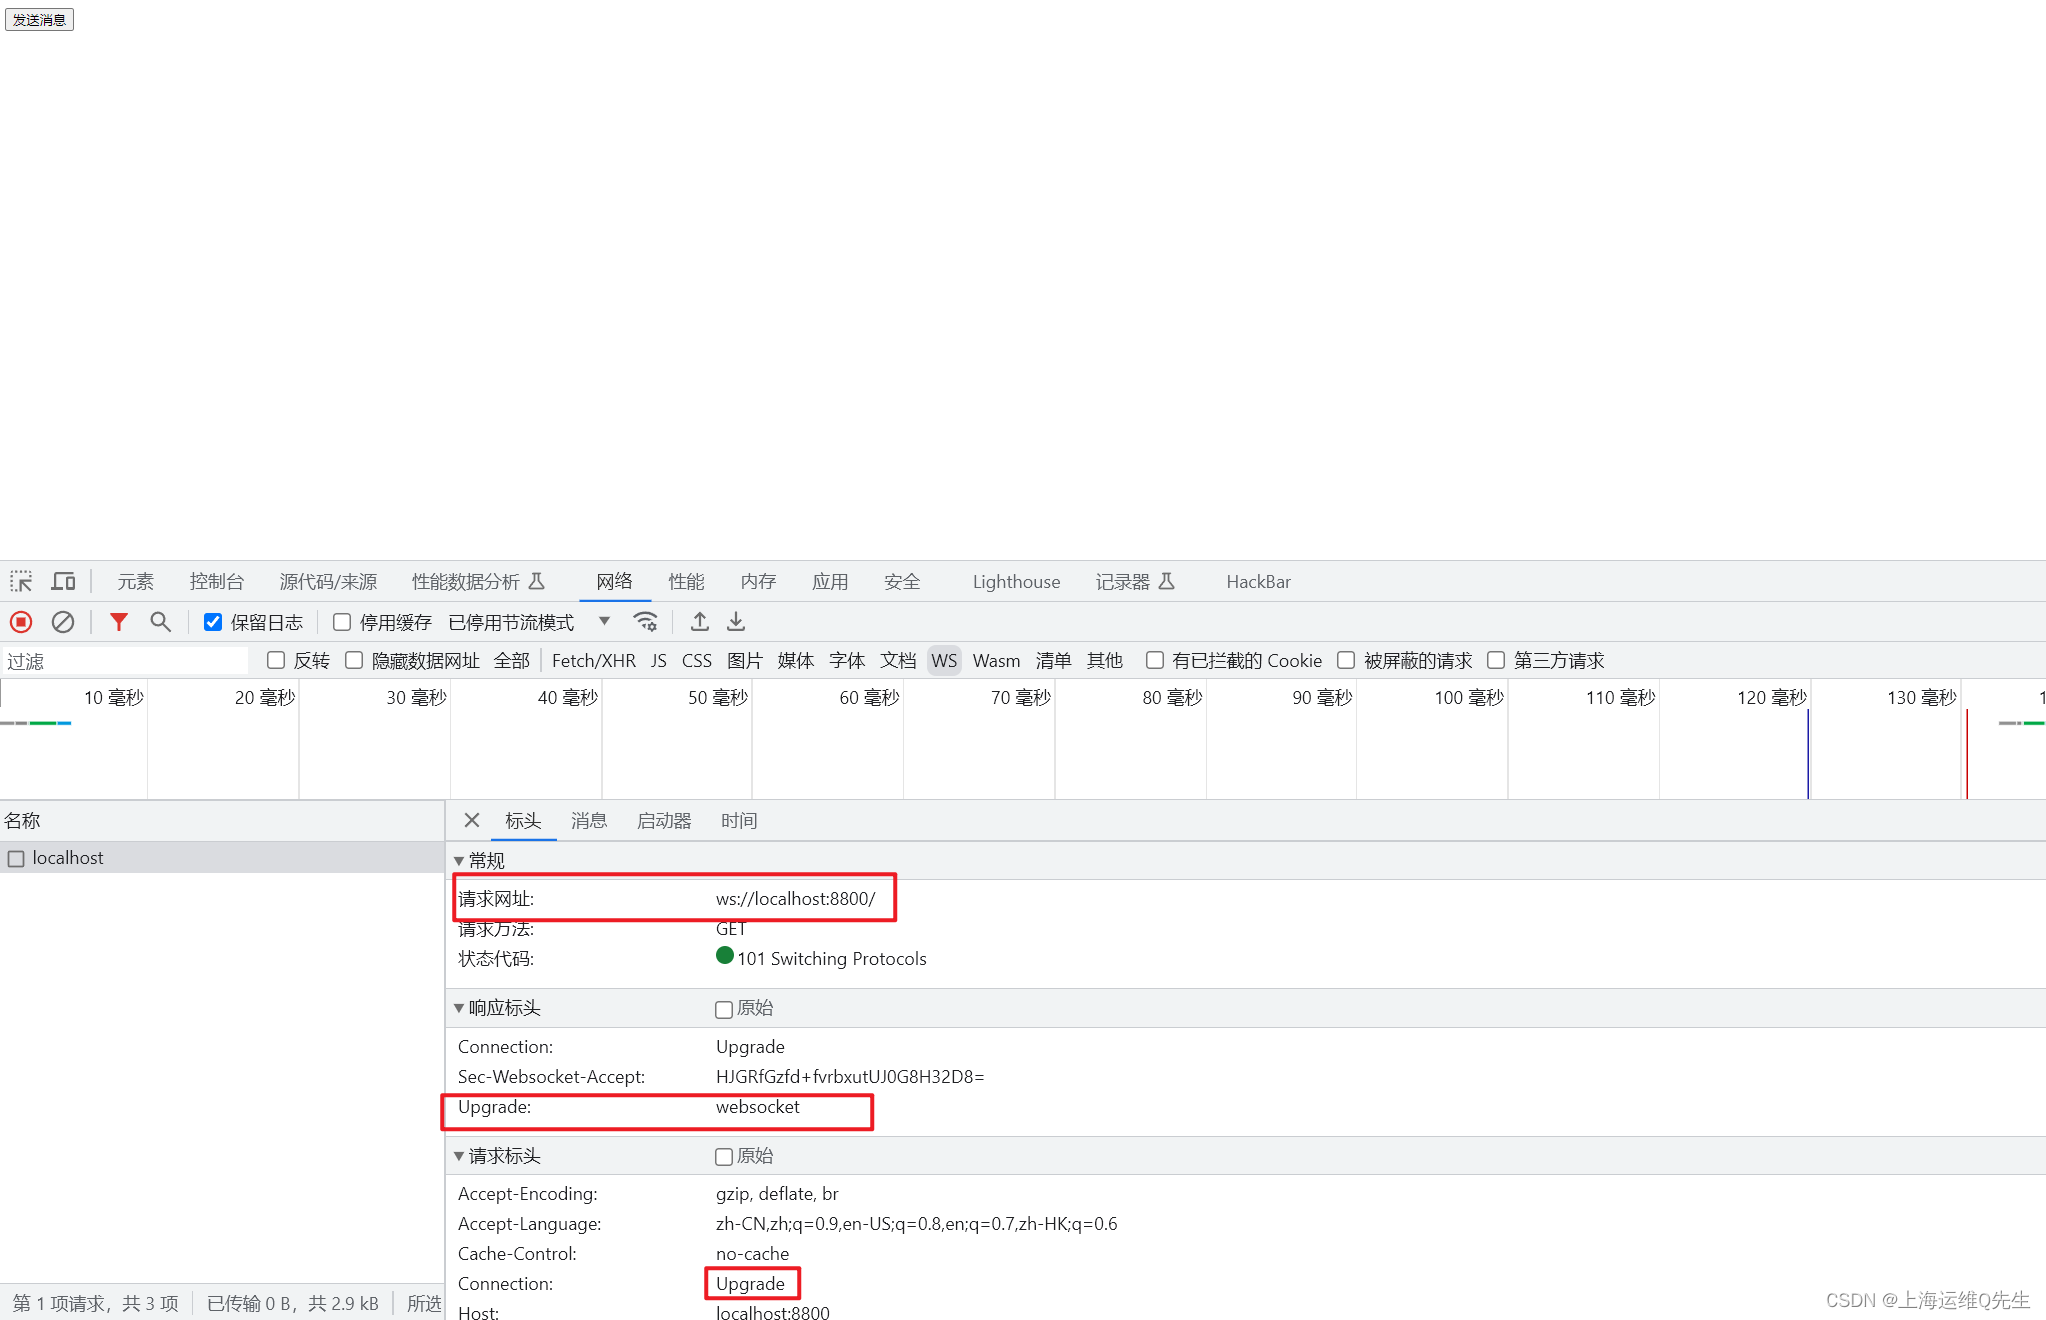Open throttling mode dropdown arrow

[x=604, y=621]
